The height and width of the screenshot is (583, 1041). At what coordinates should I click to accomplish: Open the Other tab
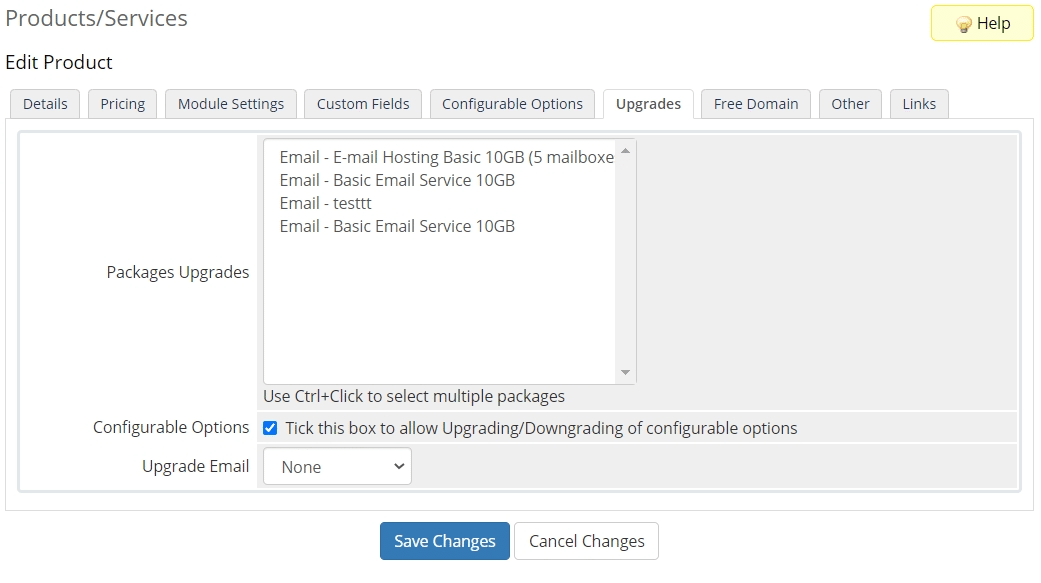[850, 104]
